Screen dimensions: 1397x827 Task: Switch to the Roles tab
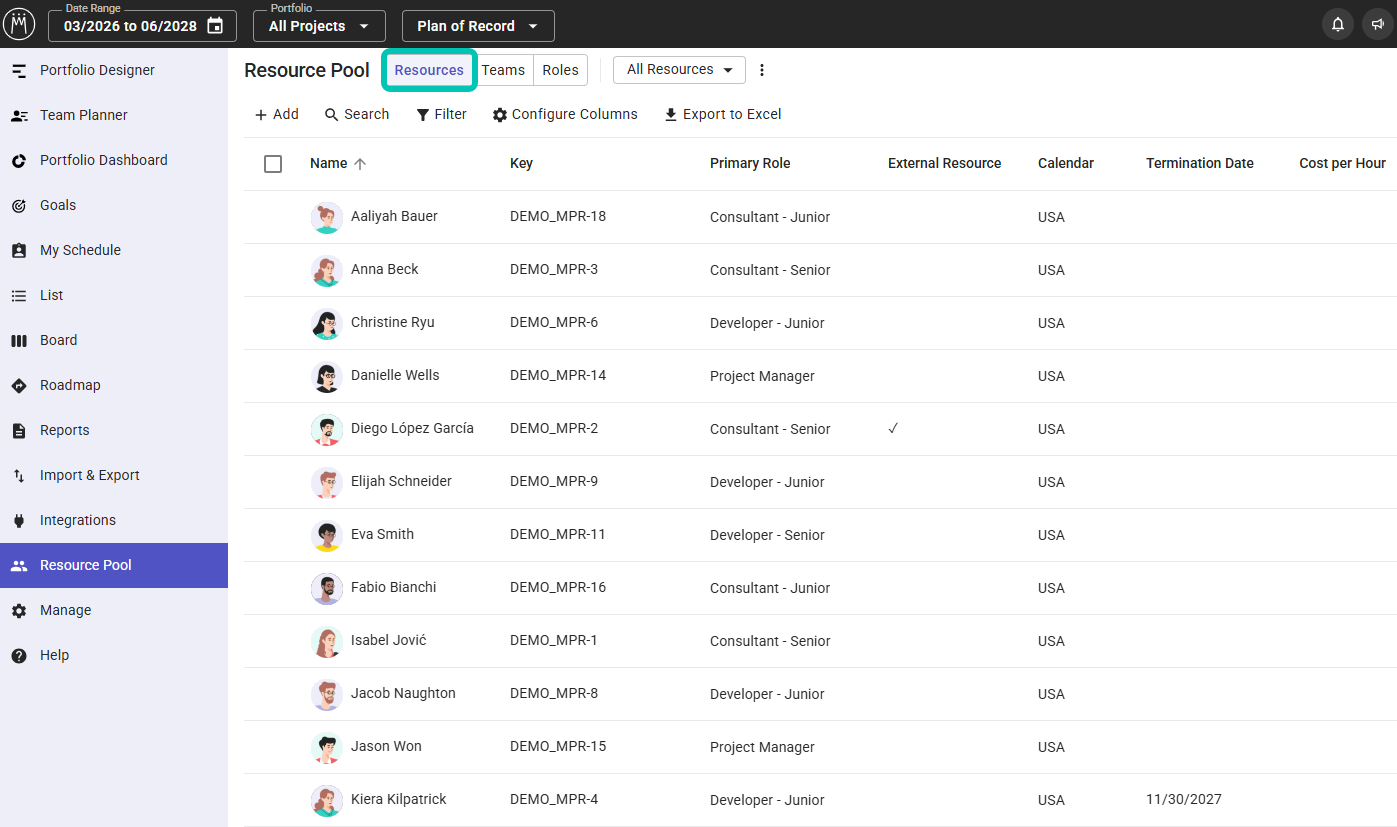560,70
